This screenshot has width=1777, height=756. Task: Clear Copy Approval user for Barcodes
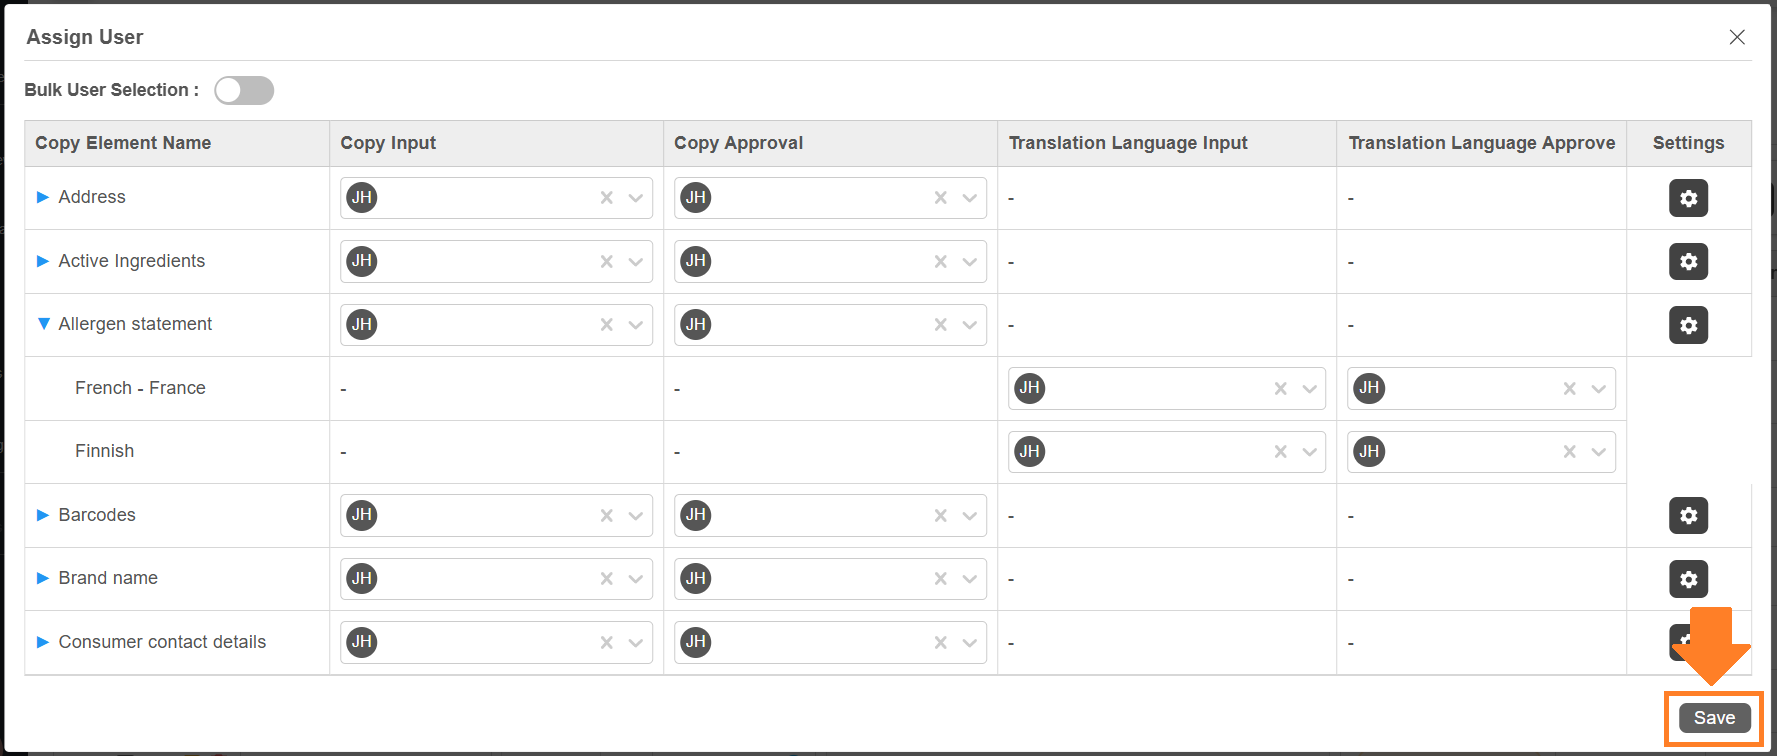point(940,515)
